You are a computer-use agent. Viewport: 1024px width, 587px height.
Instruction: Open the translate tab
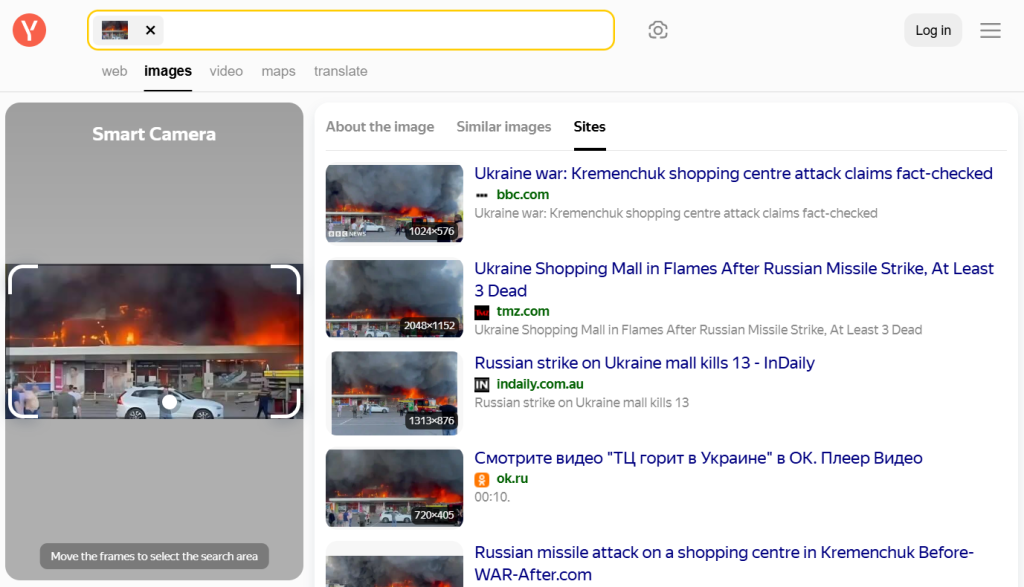tap(340, 71)
